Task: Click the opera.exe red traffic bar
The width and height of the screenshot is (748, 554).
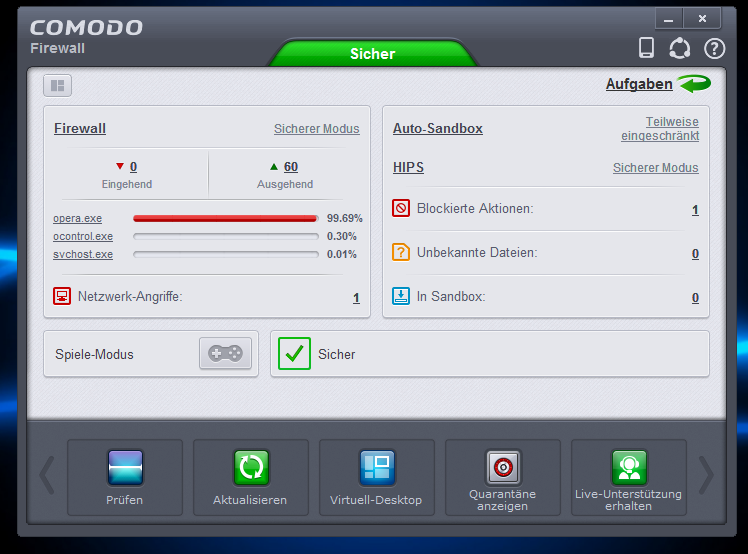Action: point(226,219)
